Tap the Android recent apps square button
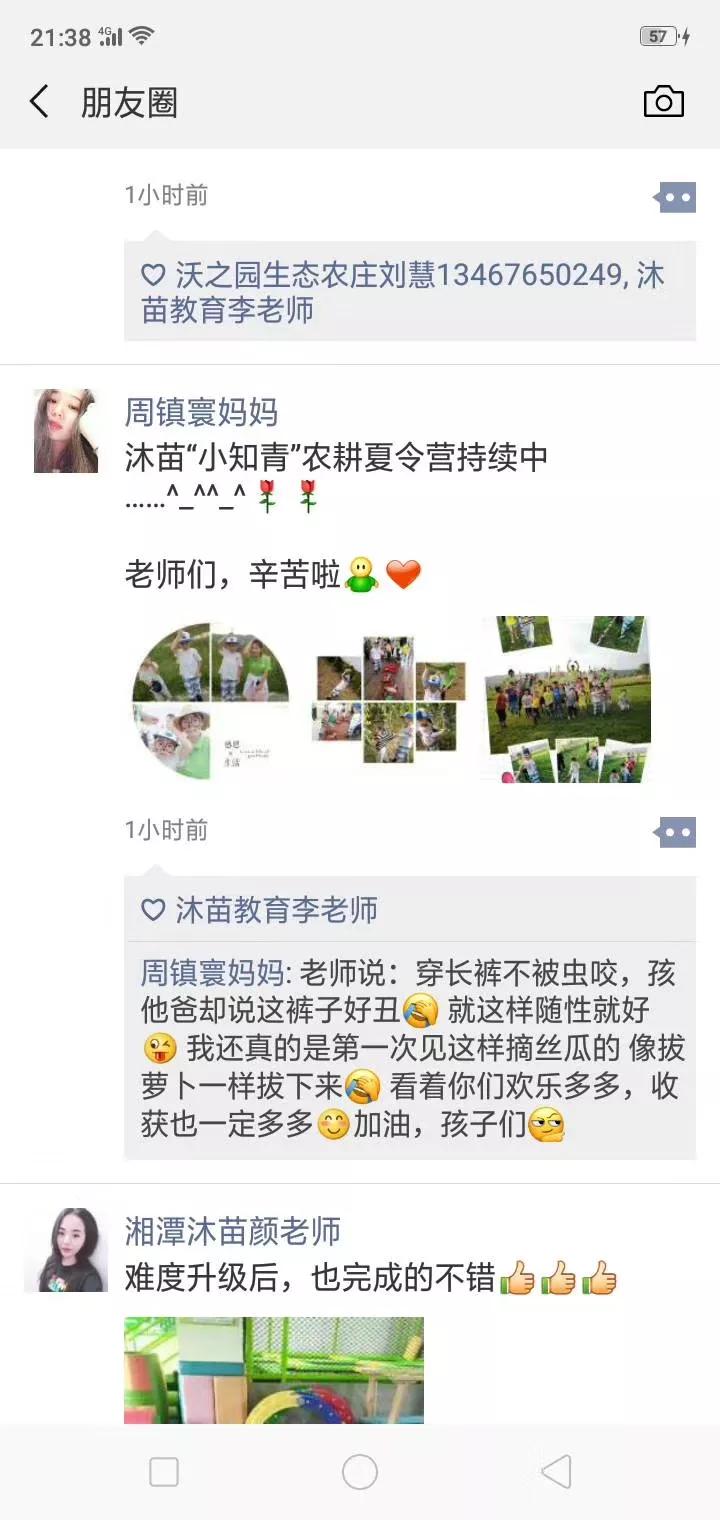Viewport: 720px width, 1520px height. click(x=164, y=1472)
